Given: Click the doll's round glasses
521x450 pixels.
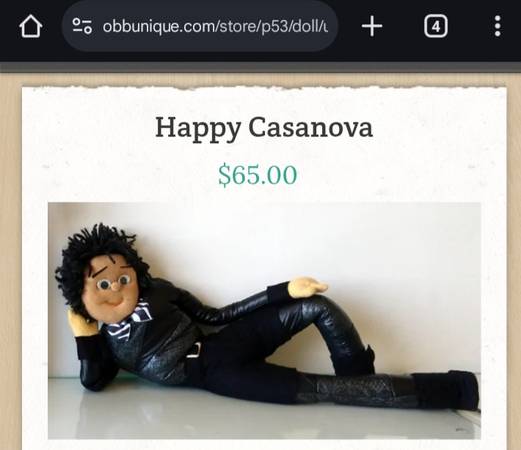Looking at the screenshot, I should pos(113,283).
